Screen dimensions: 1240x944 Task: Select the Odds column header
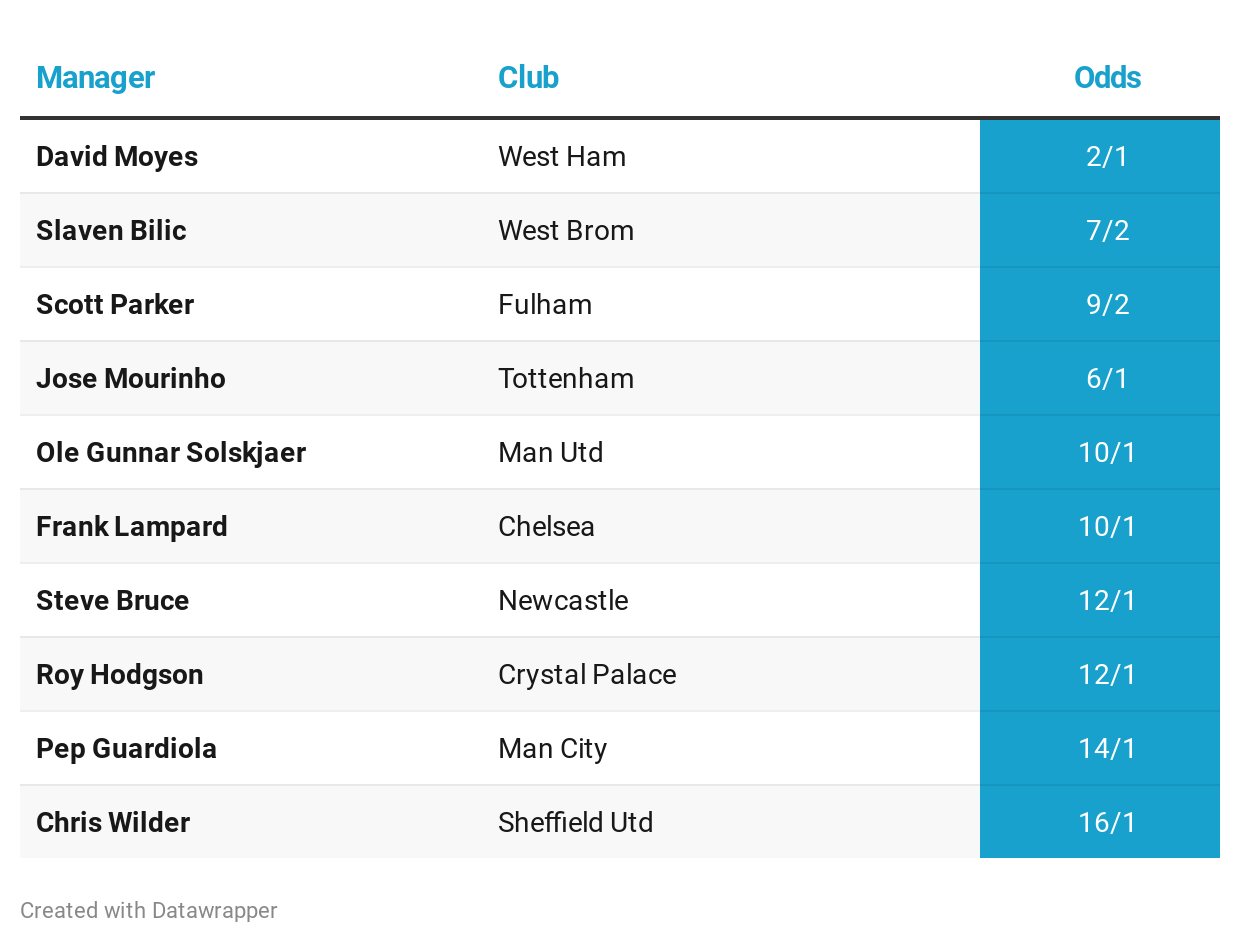tap(1107, 77)
